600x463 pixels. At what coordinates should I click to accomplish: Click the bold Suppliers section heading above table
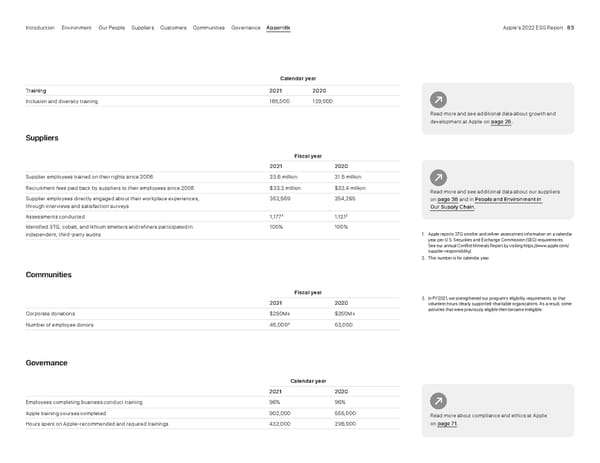tap(41, 138)
